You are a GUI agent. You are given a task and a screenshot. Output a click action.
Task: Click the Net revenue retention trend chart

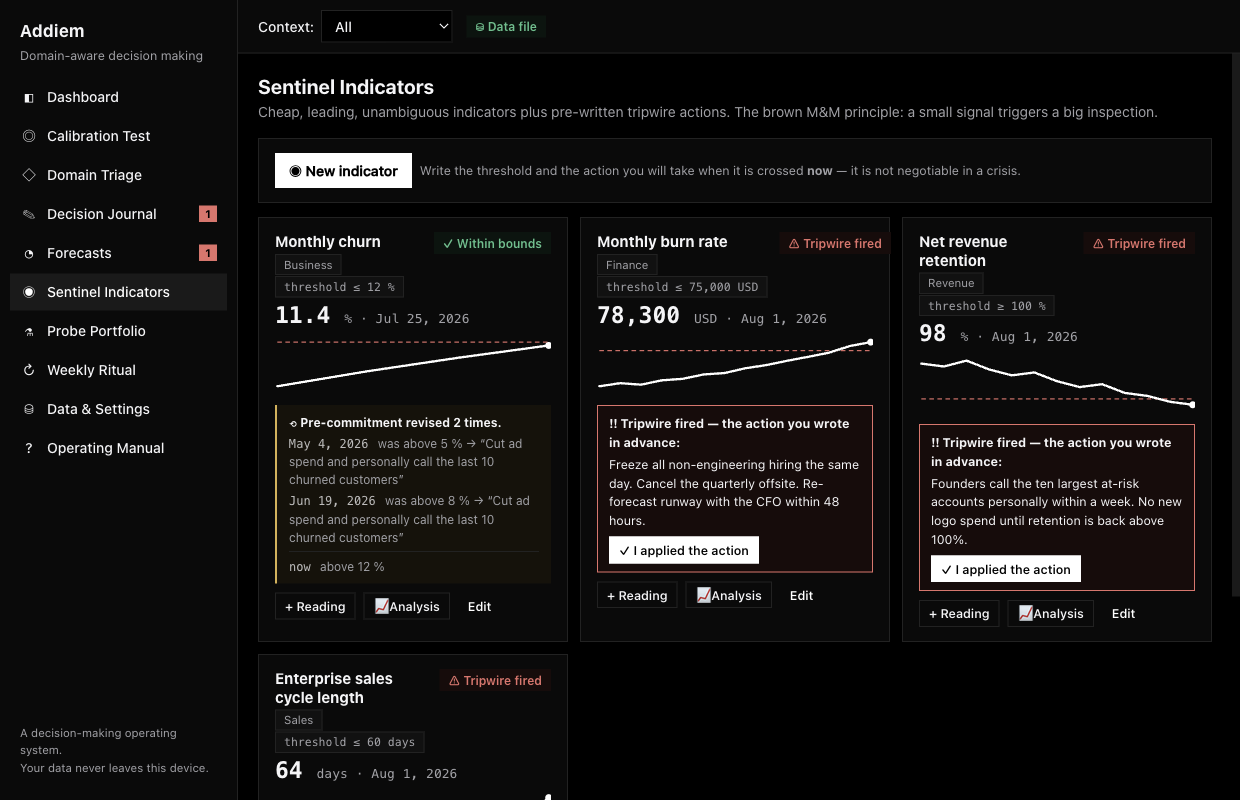[1057, 381]
